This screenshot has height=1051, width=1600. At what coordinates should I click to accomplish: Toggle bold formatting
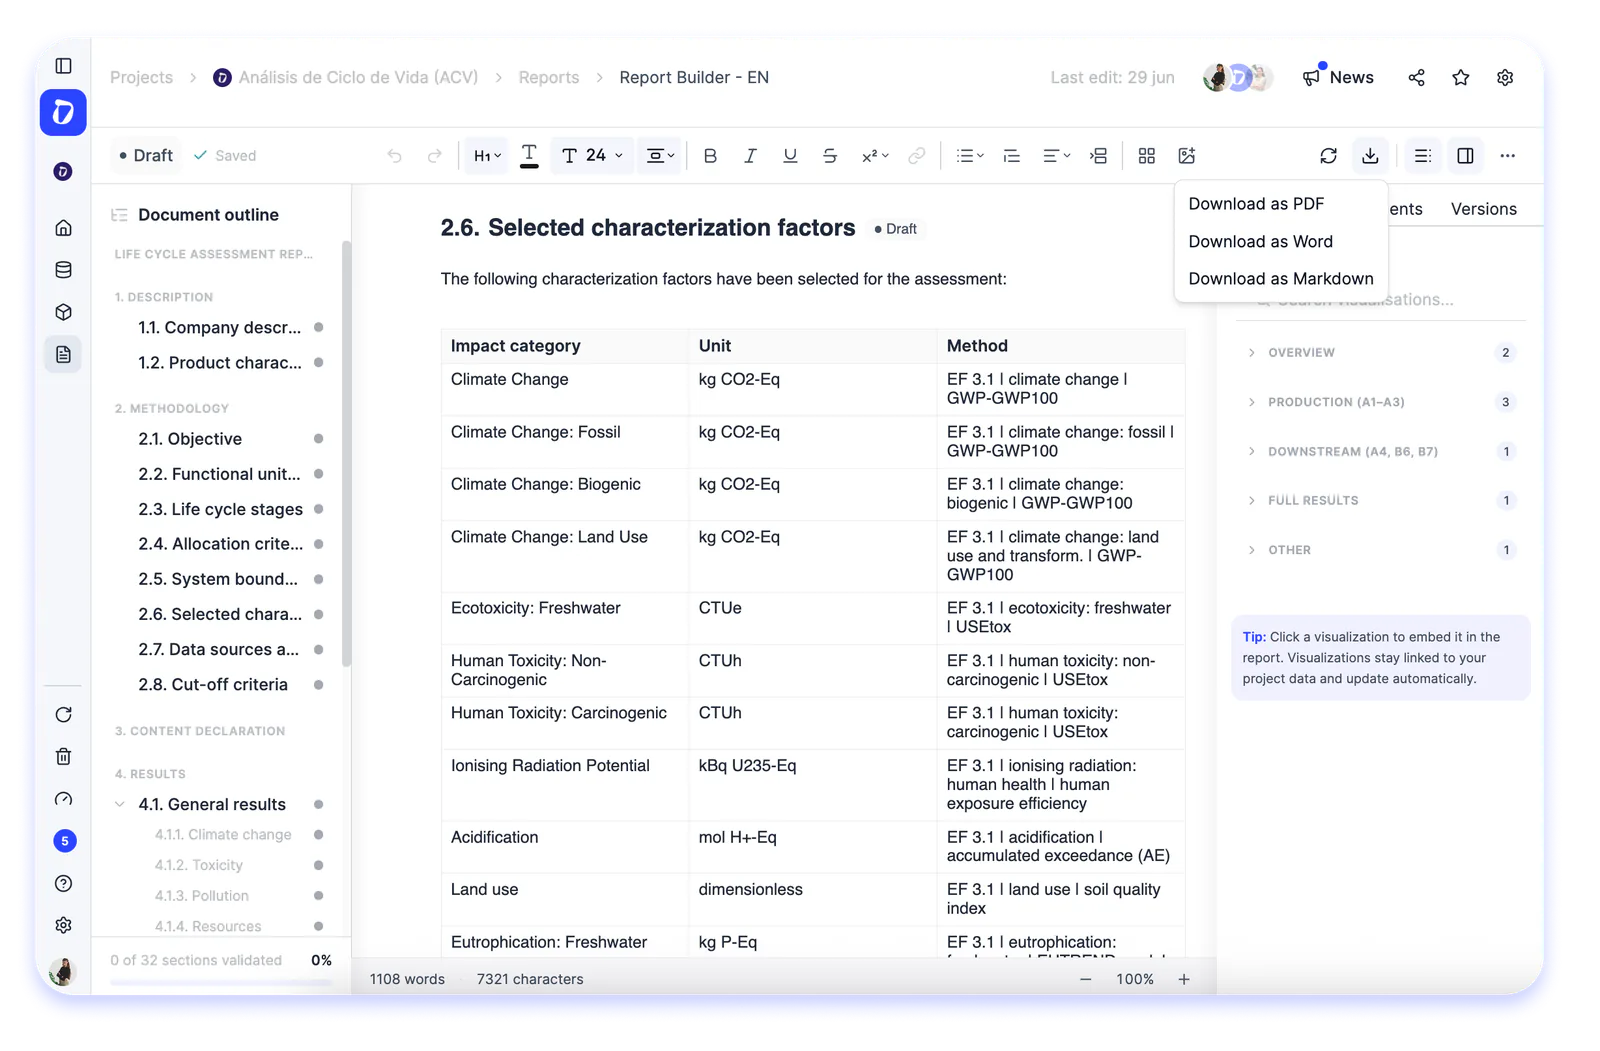[710, 156]
